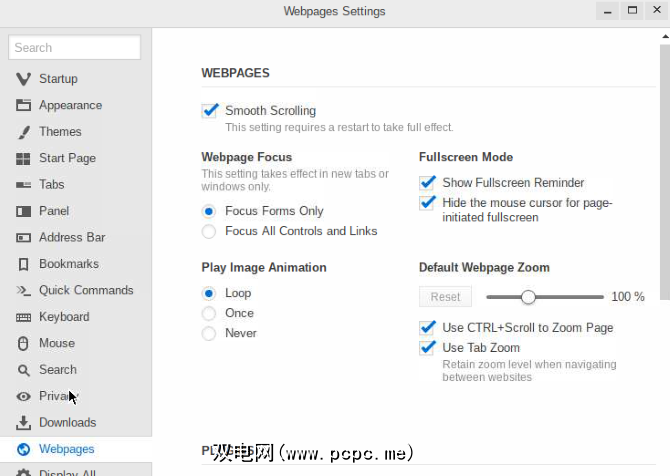Disable the Smooth Scrolling checkbox
670x476 pixels.
point(210,111)
